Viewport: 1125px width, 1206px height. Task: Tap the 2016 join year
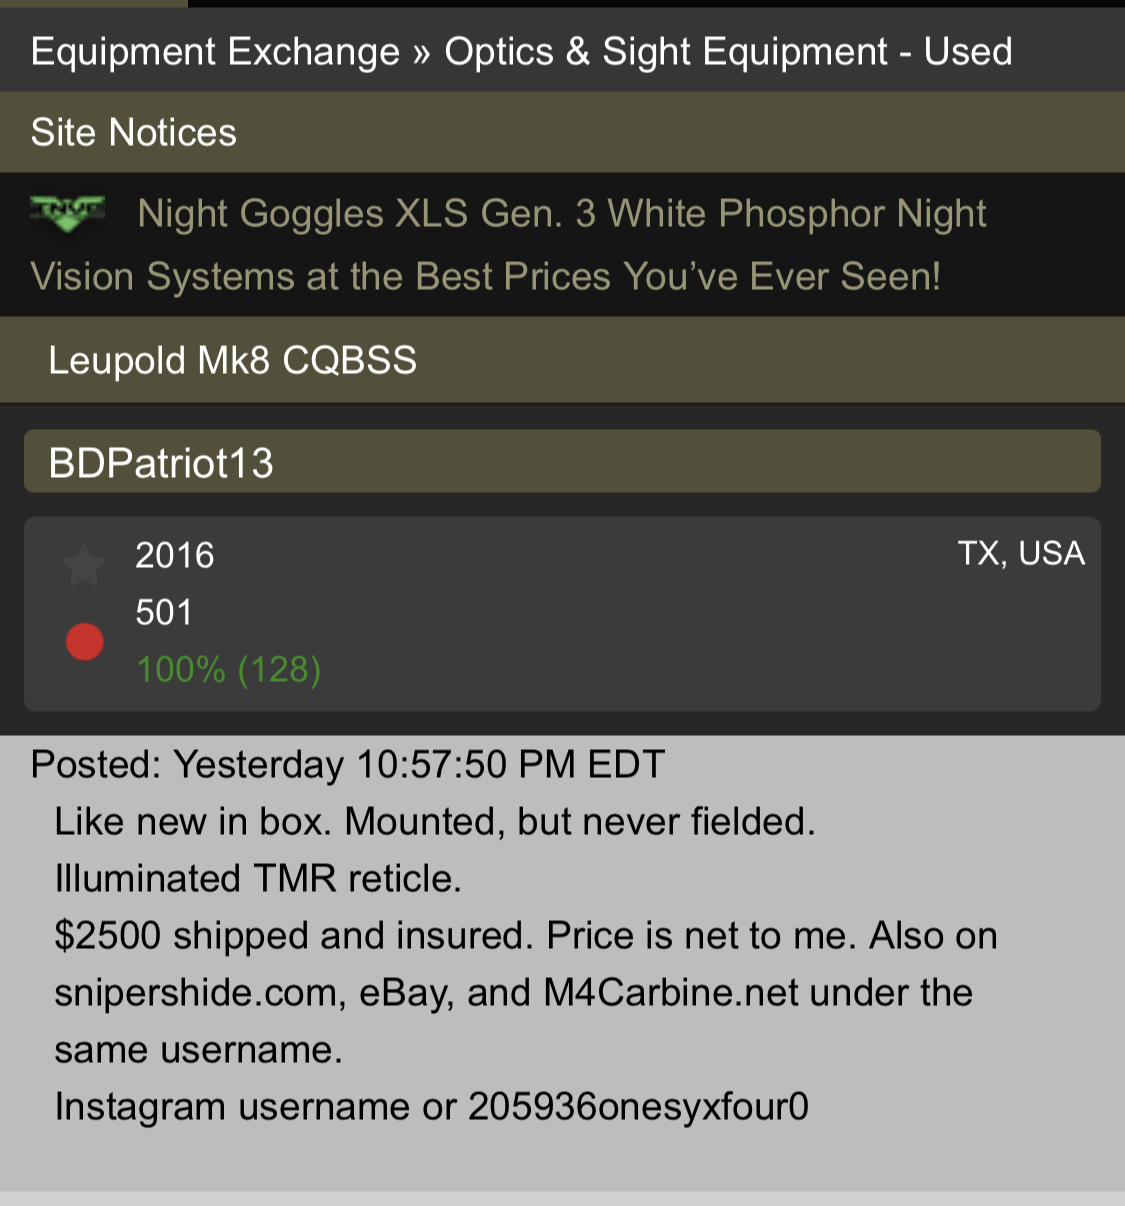[x=175, y=556]
